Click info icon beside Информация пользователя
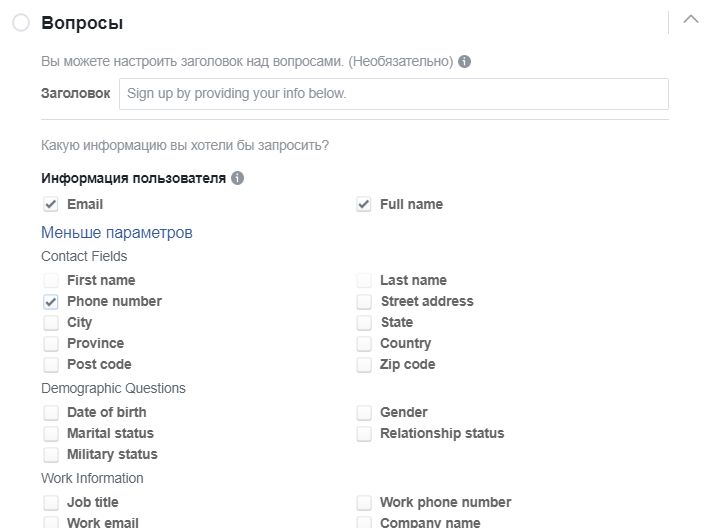The image size is (706, 528). click(237, 178)
